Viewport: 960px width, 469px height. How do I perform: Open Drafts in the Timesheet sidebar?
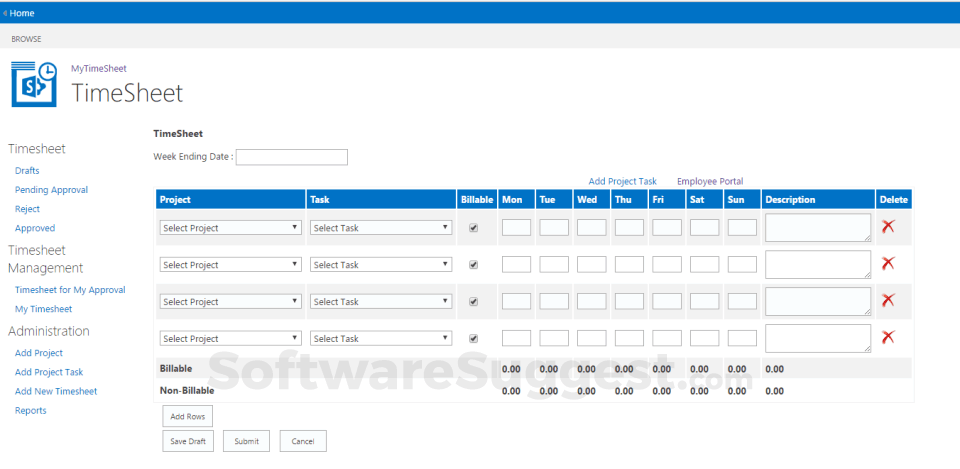pyautogui.click(x=27, y=171)
